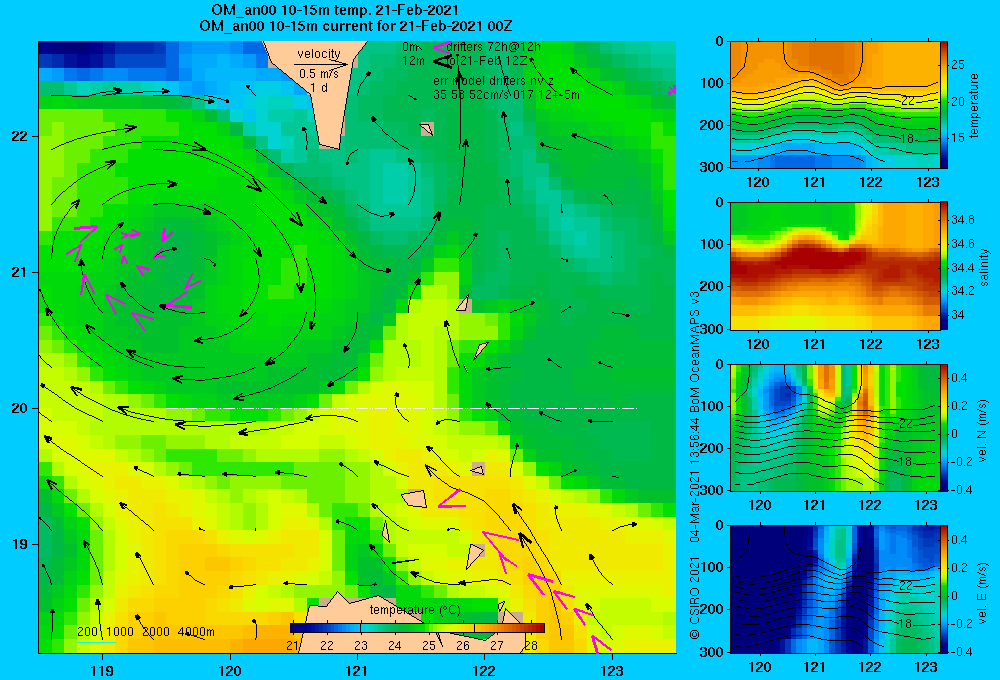
Task: Click the title line "OM_an00 10-15m temp. 21-Feb-2021"
Action: [335, 10]
